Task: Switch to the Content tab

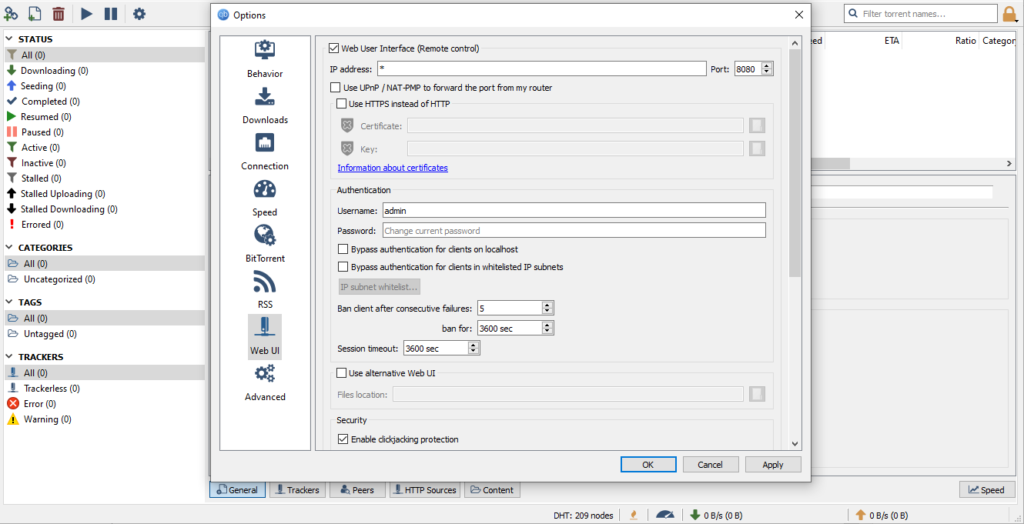Action: pos(492,489)
